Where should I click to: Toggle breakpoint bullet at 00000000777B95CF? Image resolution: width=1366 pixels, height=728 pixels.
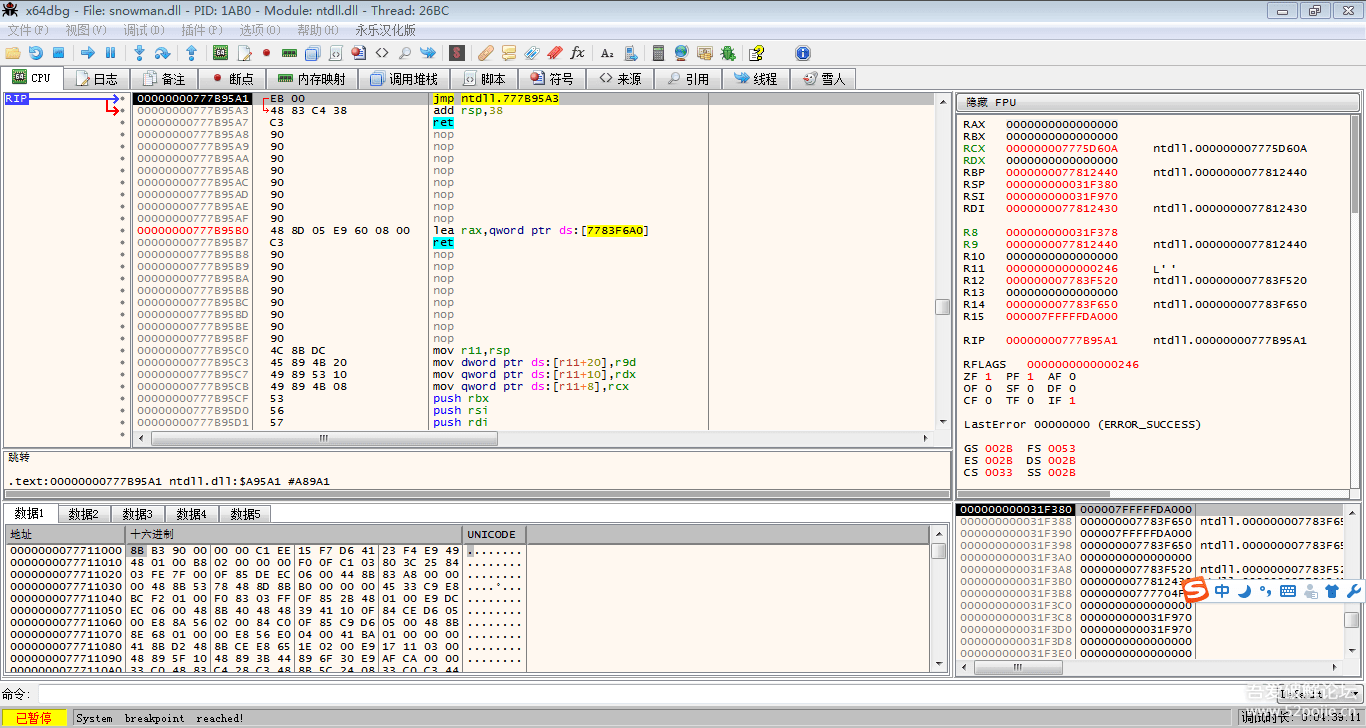[x=123, y=399]
